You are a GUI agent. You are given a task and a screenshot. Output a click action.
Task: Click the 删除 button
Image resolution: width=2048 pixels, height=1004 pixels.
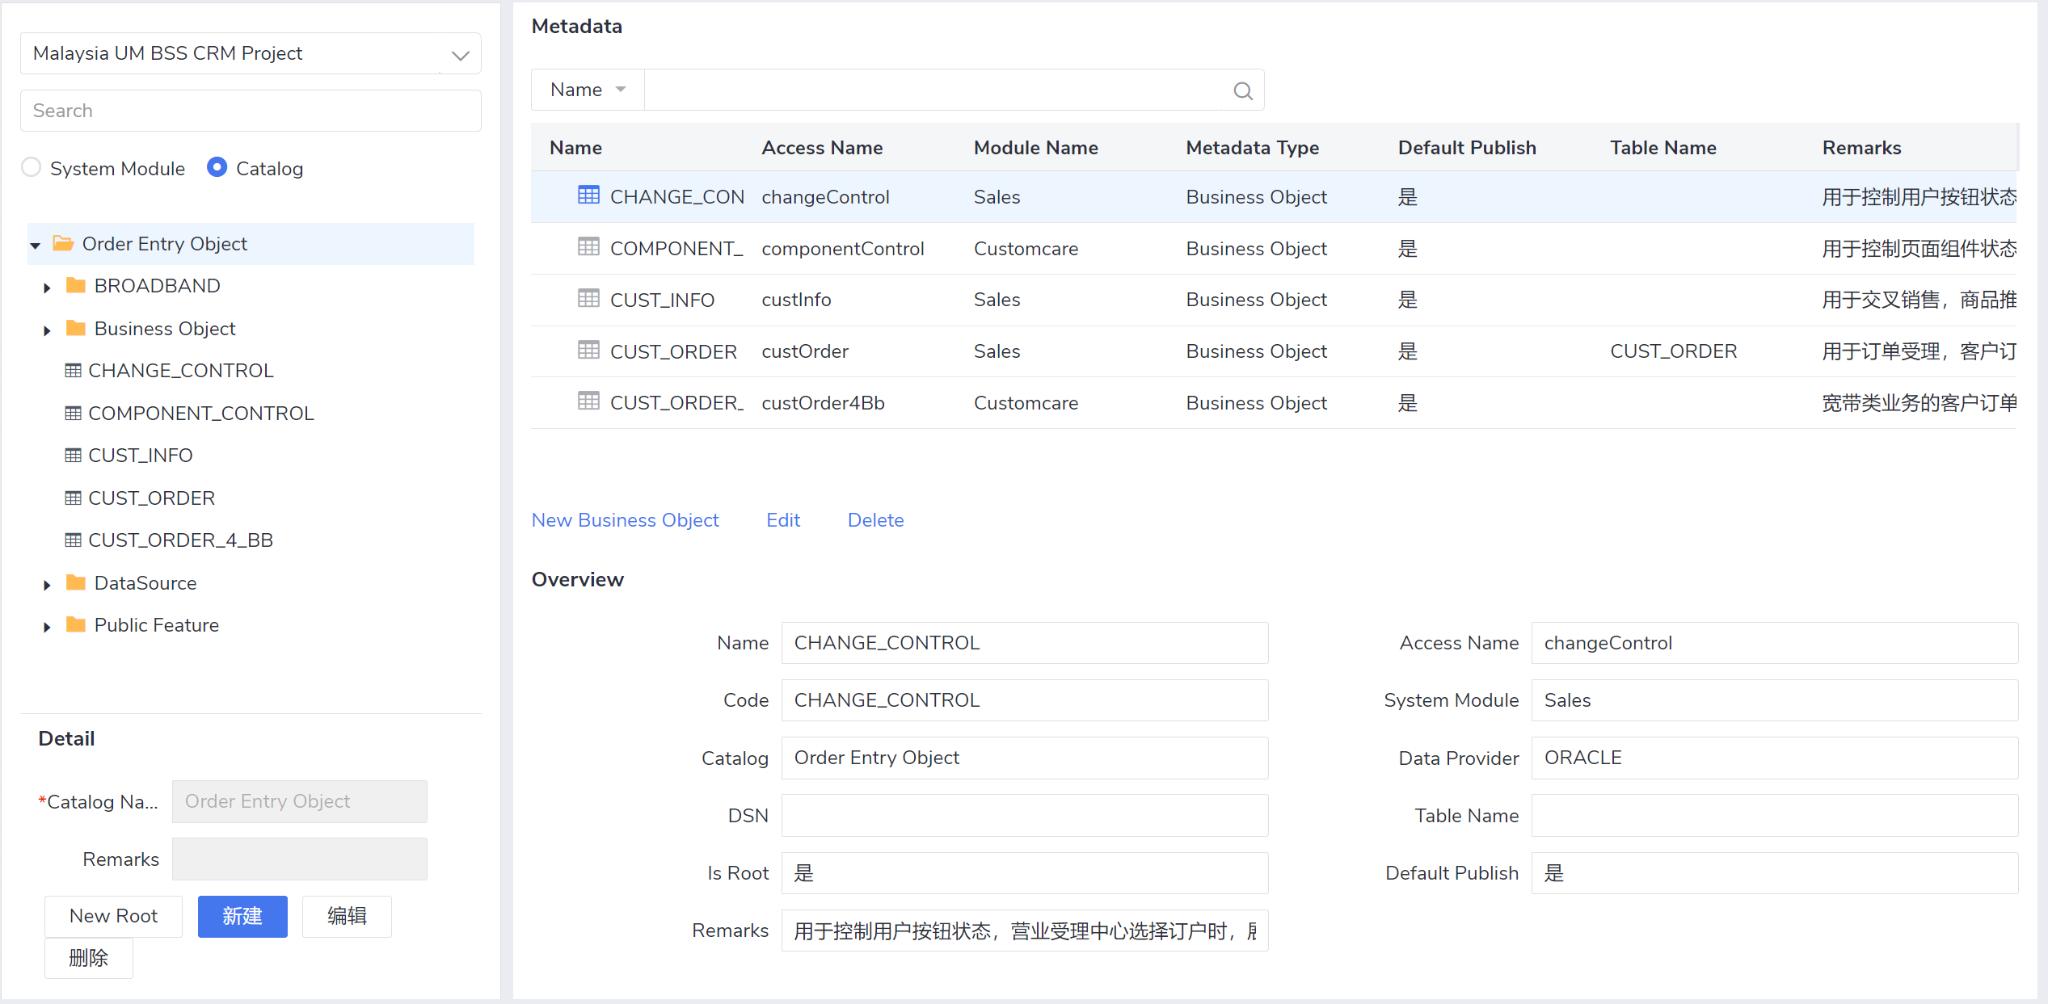click(x=88, y=958)
